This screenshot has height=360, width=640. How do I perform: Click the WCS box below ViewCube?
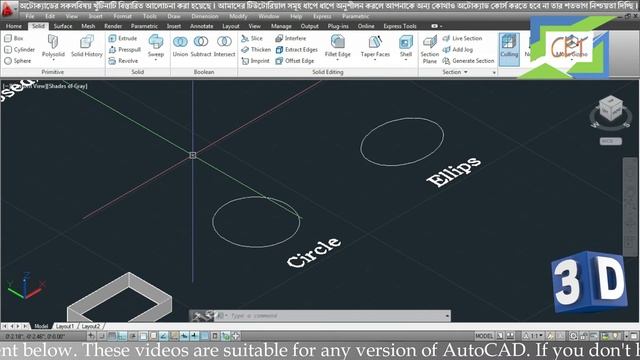[x=611, y=141]
